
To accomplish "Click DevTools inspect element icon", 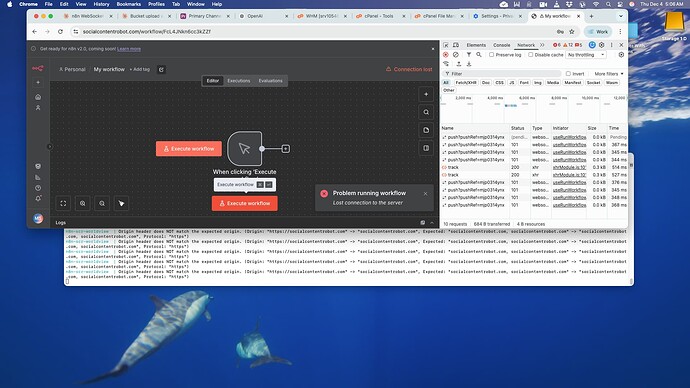I will point(446,45).
